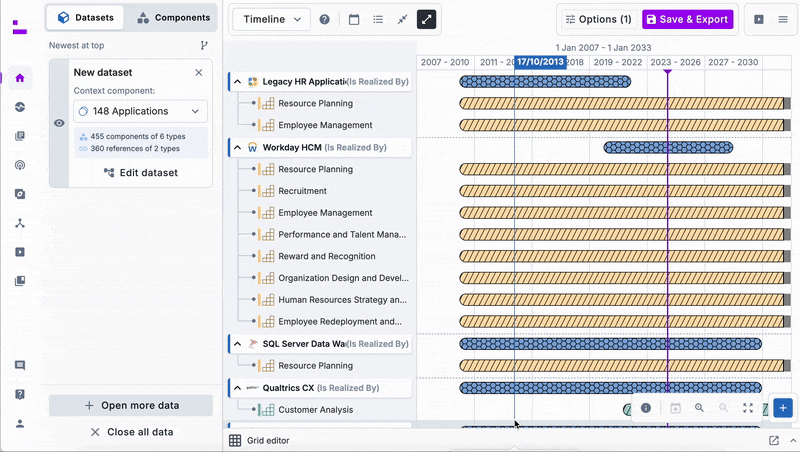Click the radar target icon in sidebar
Screen dimensions: 800x452
20,165
